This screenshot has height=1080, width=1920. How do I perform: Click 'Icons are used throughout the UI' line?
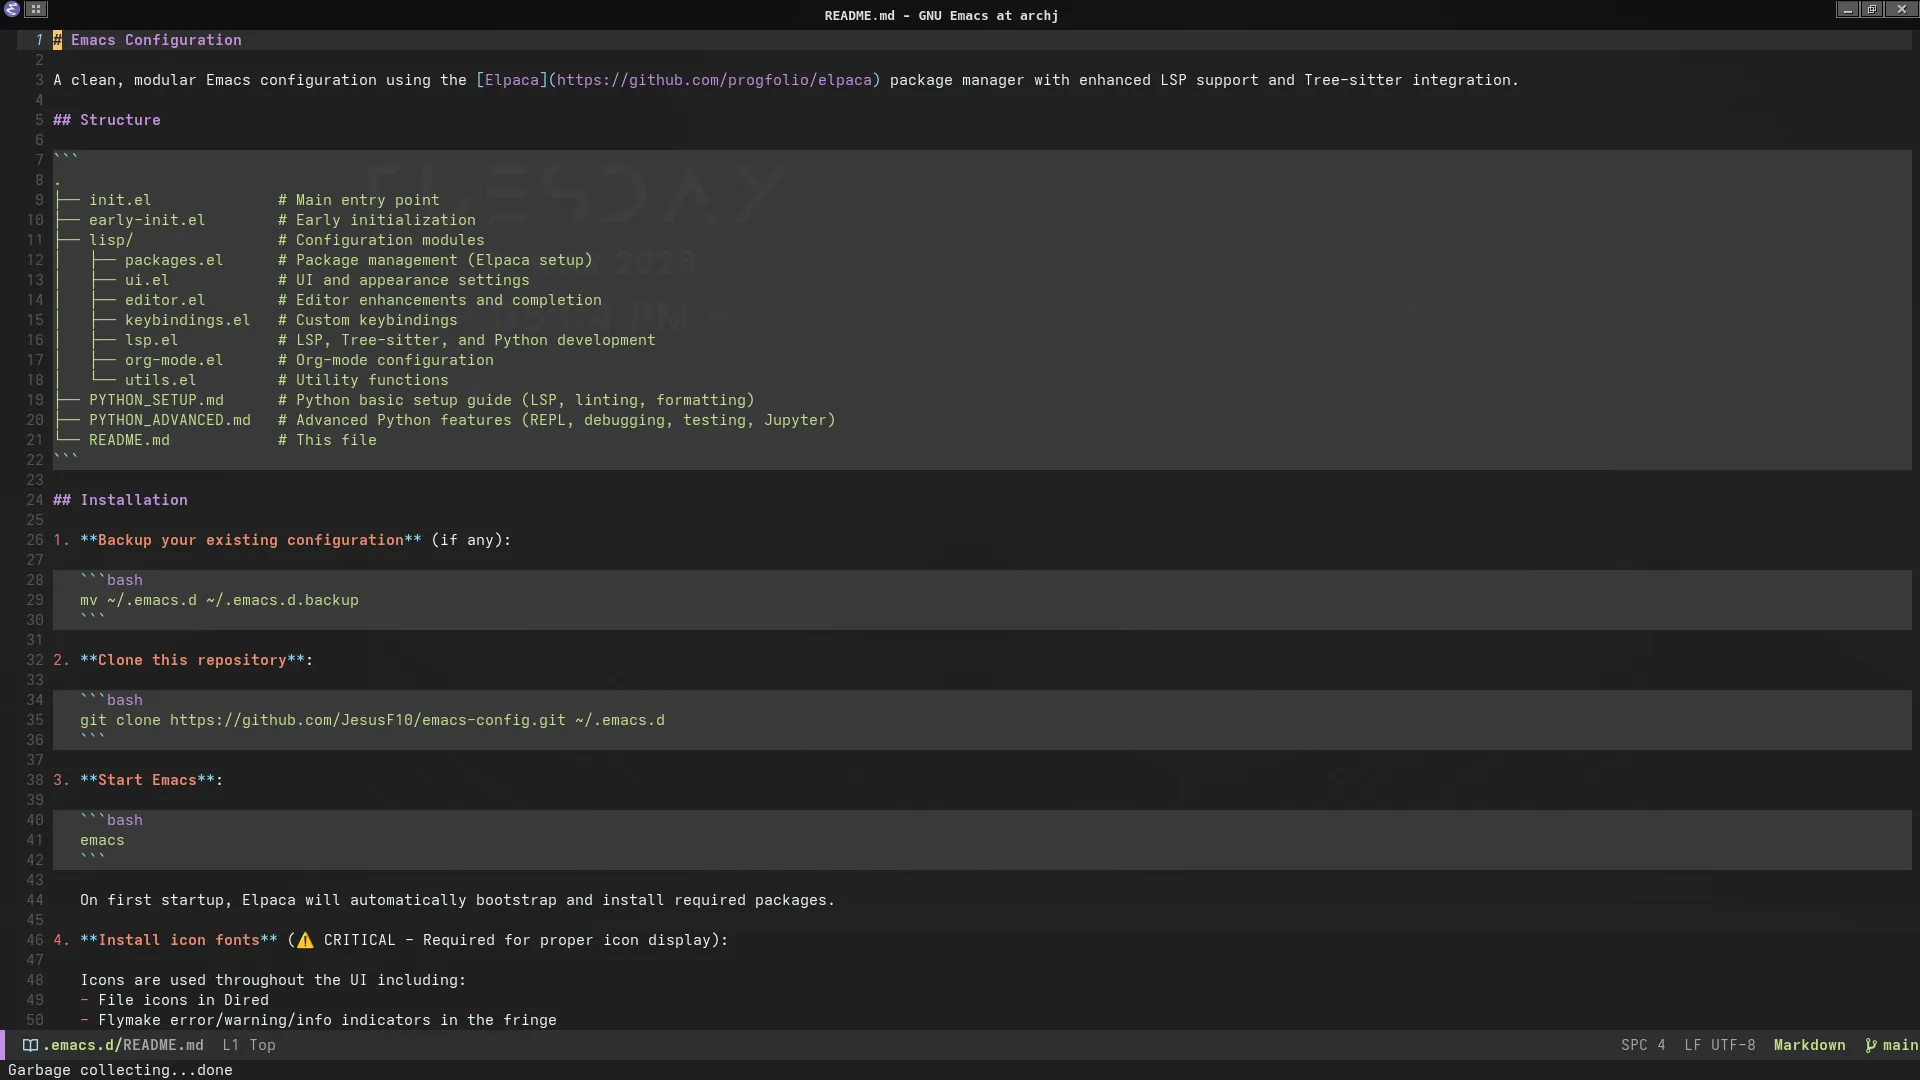[x=273, y=980]
